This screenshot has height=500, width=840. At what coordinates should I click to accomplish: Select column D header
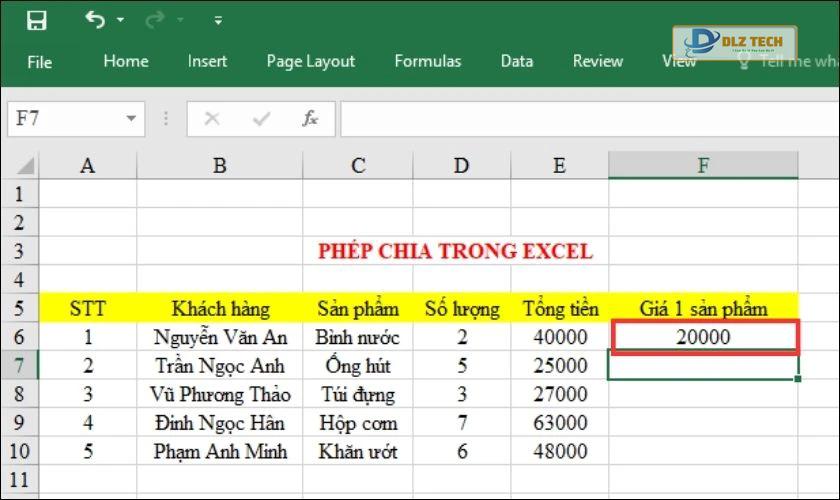tap(462, 165)
